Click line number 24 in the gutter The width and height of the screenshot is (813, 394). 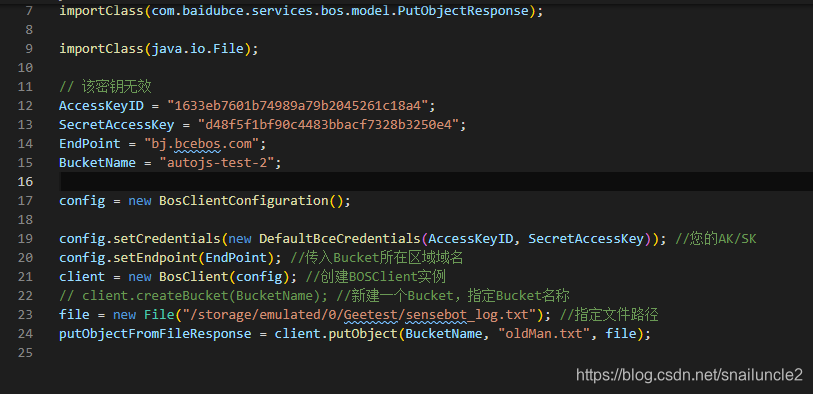(25, 334)
